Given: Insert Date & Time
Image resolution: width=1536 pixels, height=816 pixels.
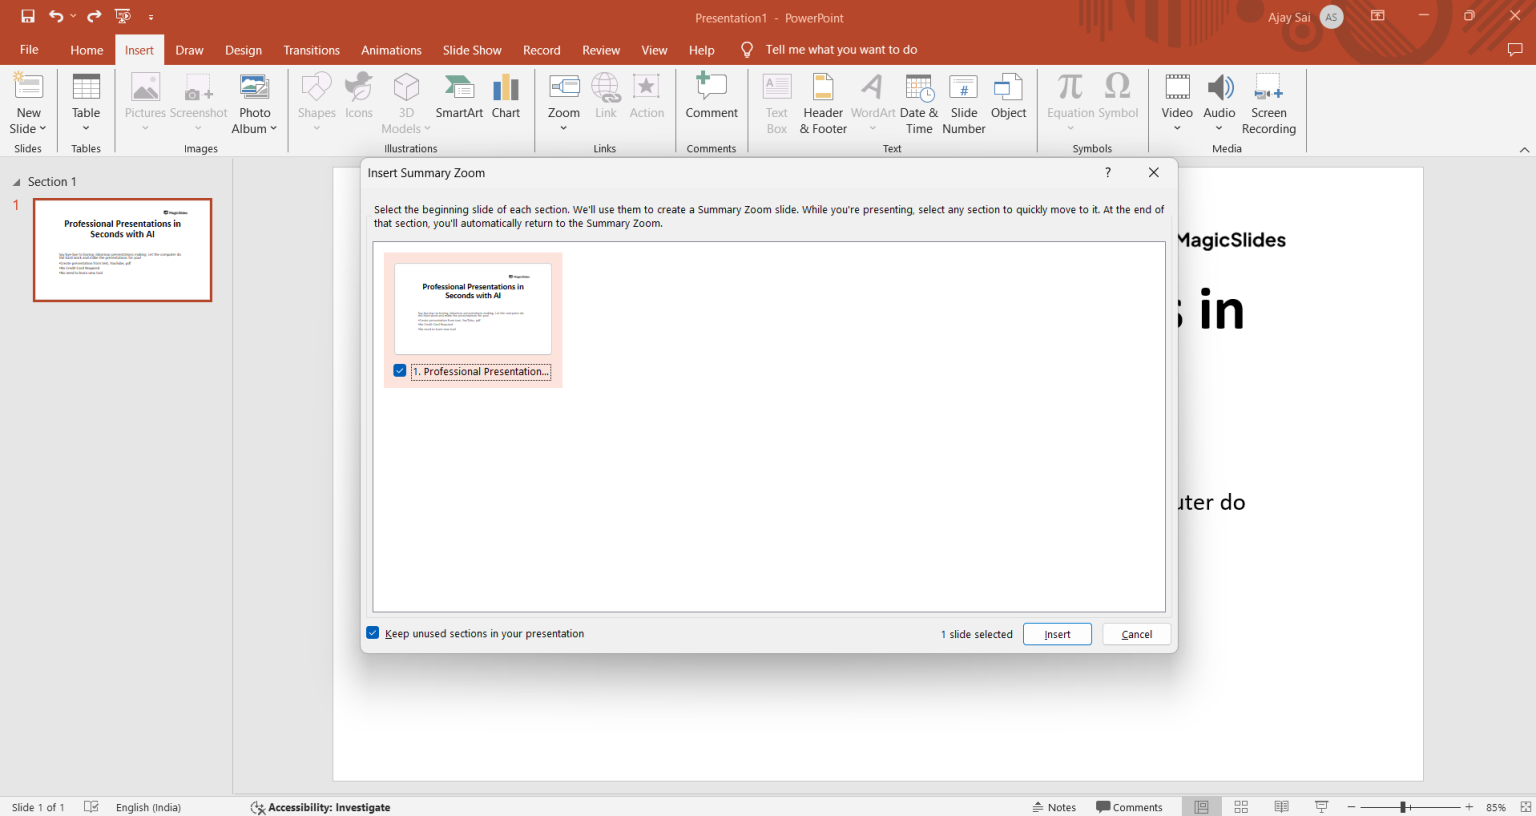Looking at the screenshot, I should pos(919,103).
